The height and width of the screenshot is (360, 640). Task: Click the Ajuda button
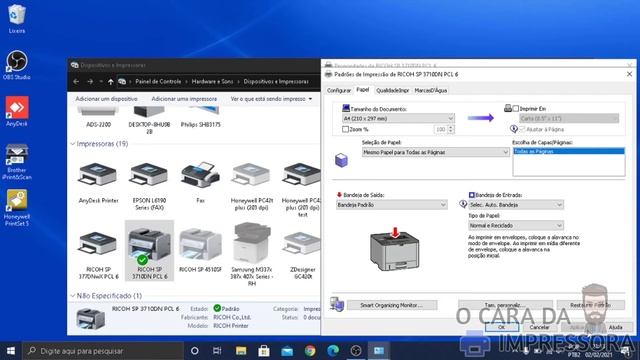[616, 327]
